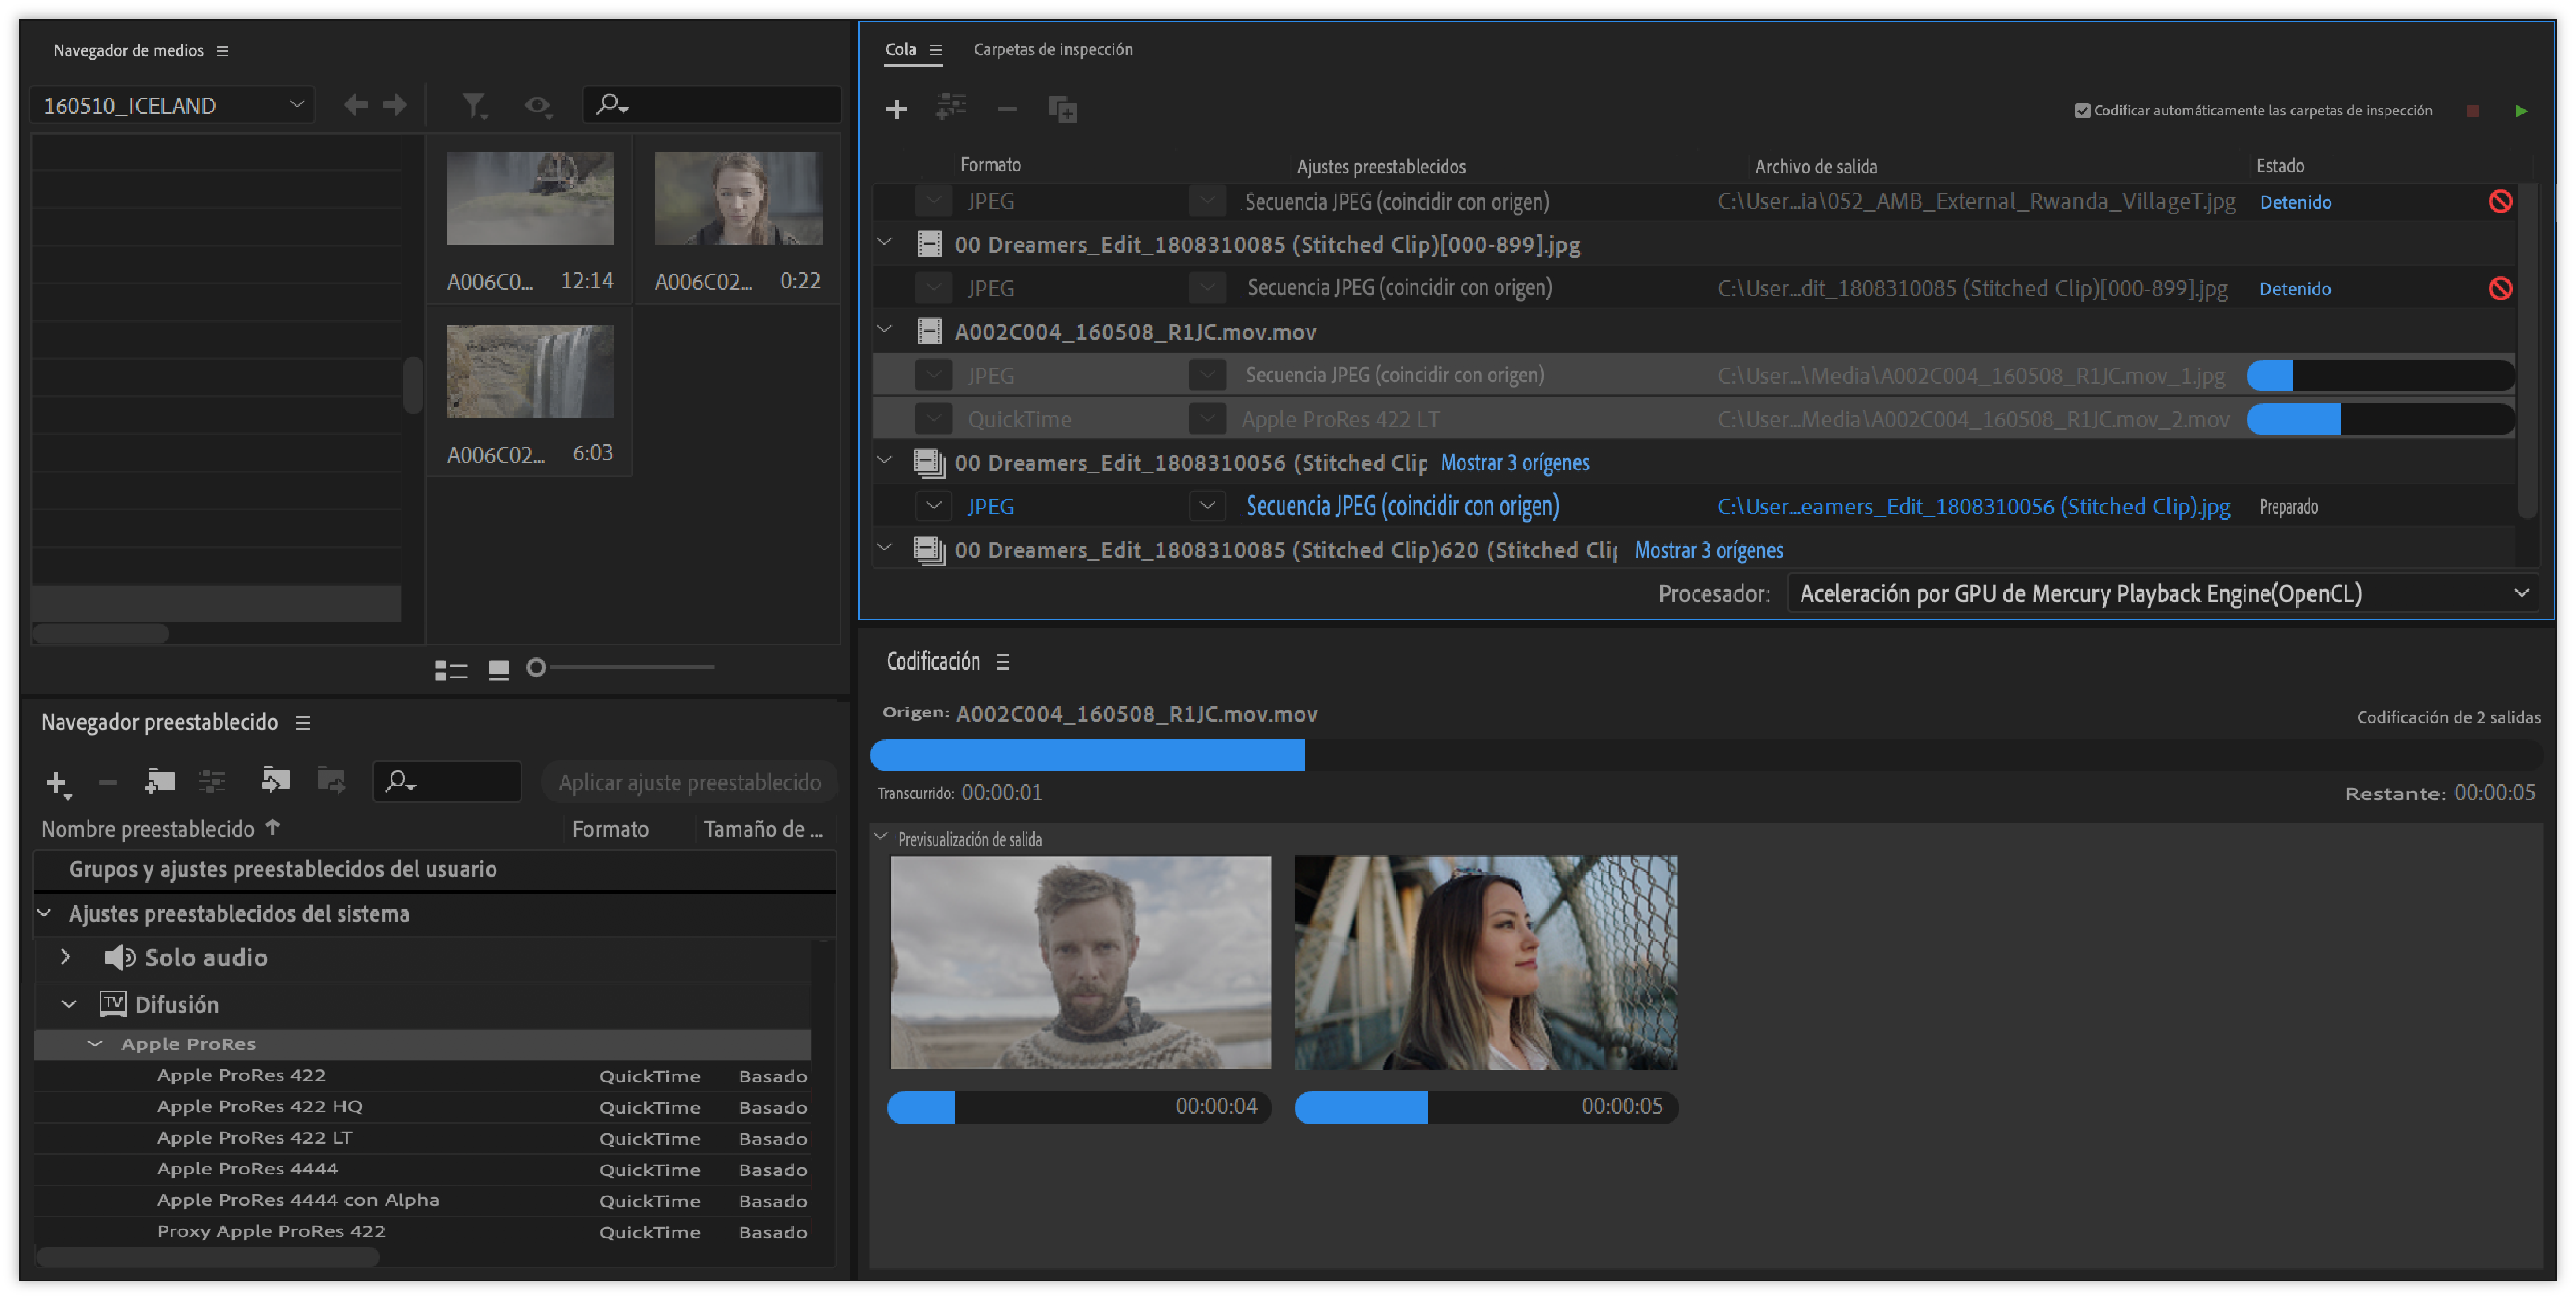Click the add source plus icon in Cola

896,109
